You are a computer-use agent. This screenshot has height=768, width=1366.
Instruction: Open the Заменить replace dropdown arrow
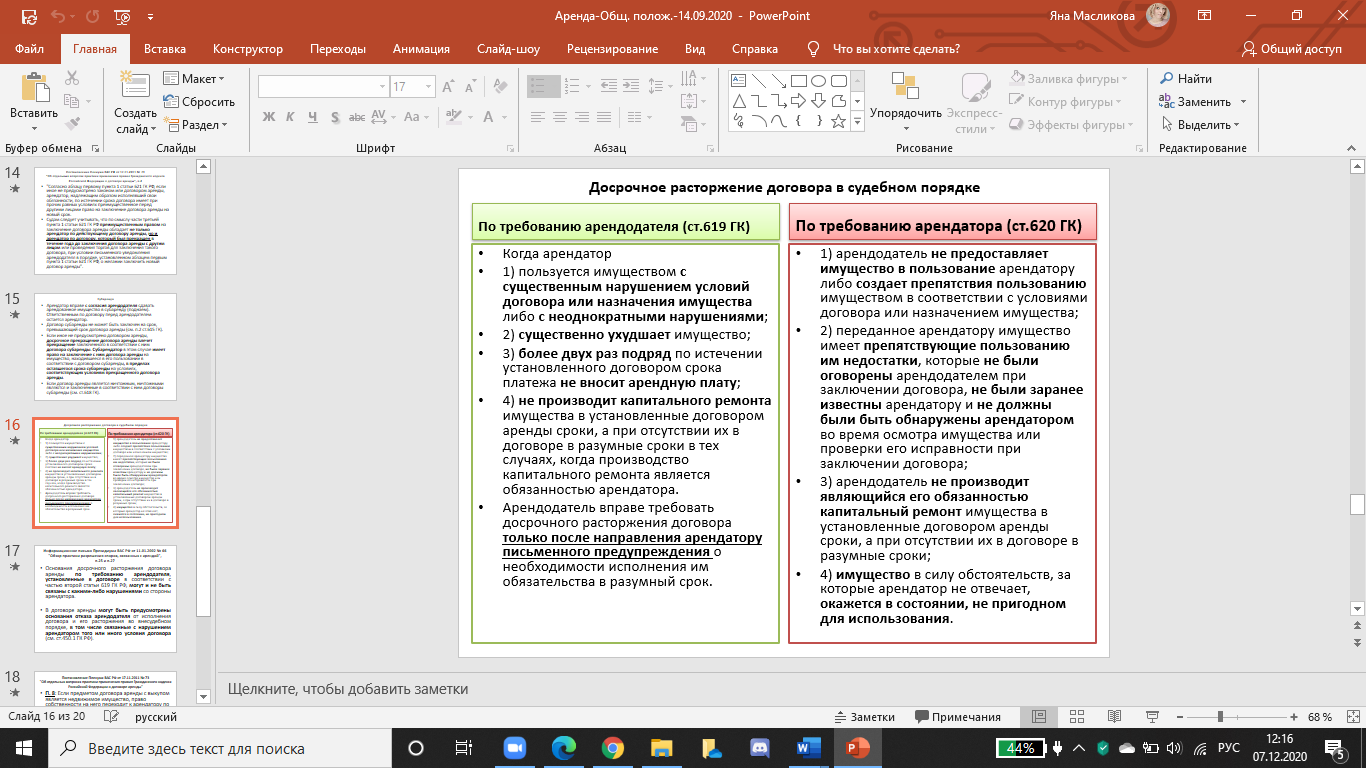1243,102
